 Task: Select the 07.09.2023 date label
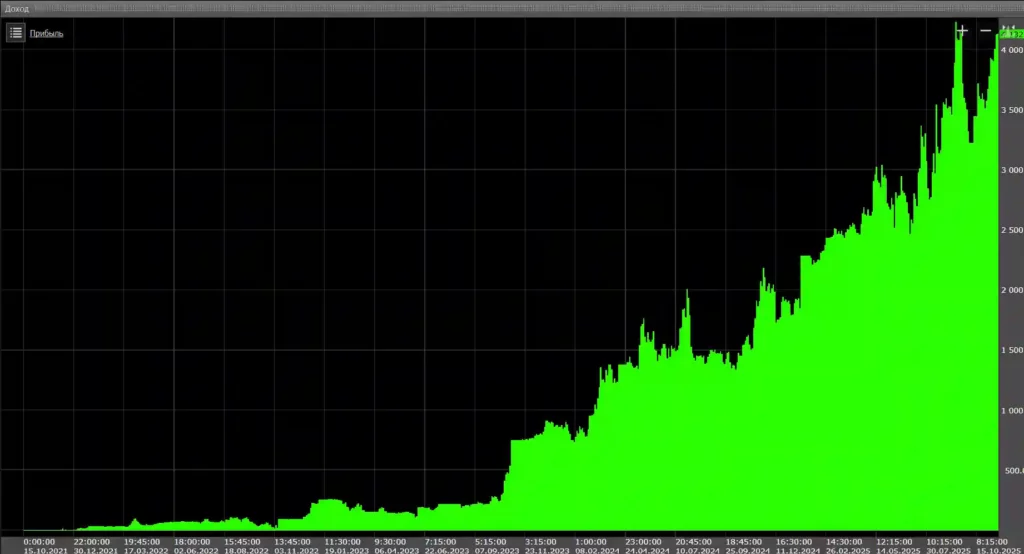point(496,551)
